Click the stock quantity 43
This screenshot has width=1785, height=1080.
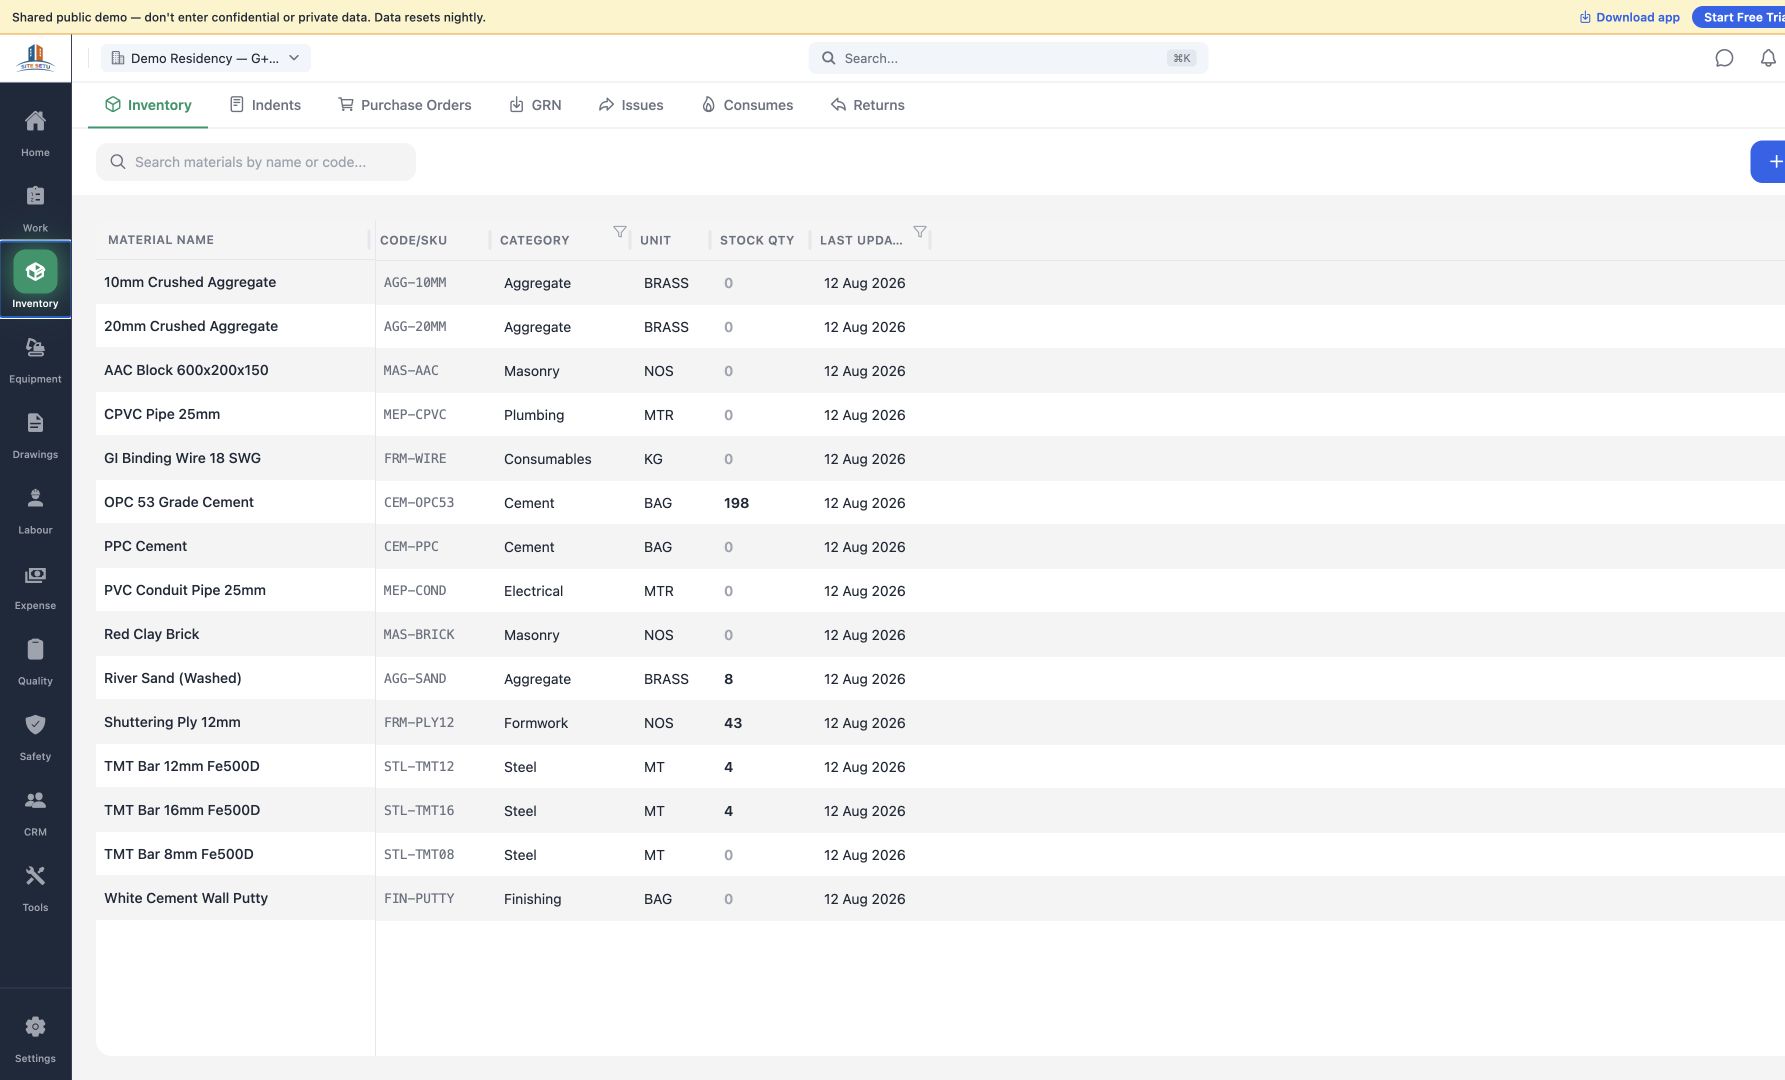733,723
